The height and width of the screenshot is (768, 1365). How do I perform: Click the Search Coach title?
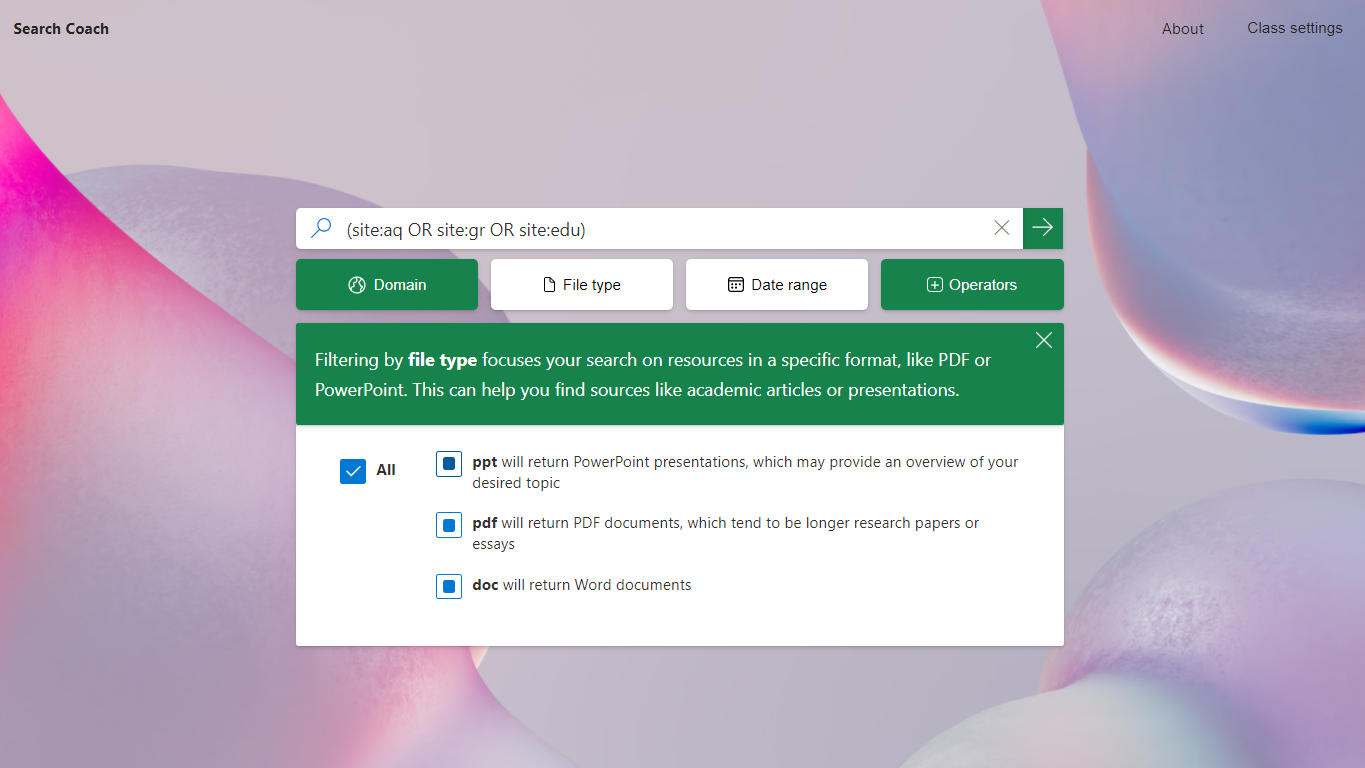[61, 29]
